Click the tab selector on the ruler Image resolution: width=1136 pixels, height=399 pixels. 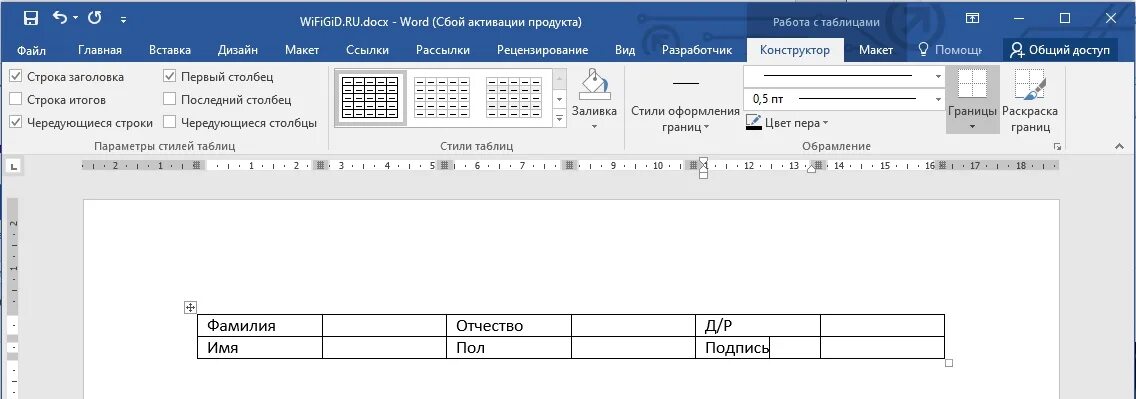pyautogui.click(x=14, y=167)
